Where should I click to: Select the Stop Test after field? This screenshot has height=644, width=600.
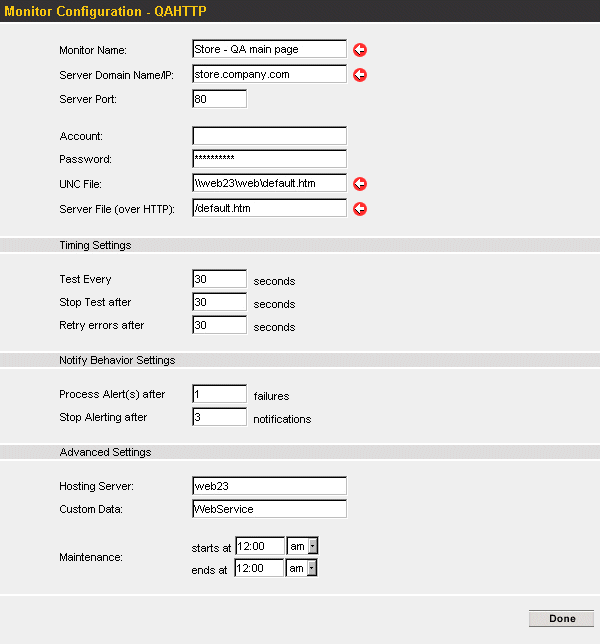point(219,302)
